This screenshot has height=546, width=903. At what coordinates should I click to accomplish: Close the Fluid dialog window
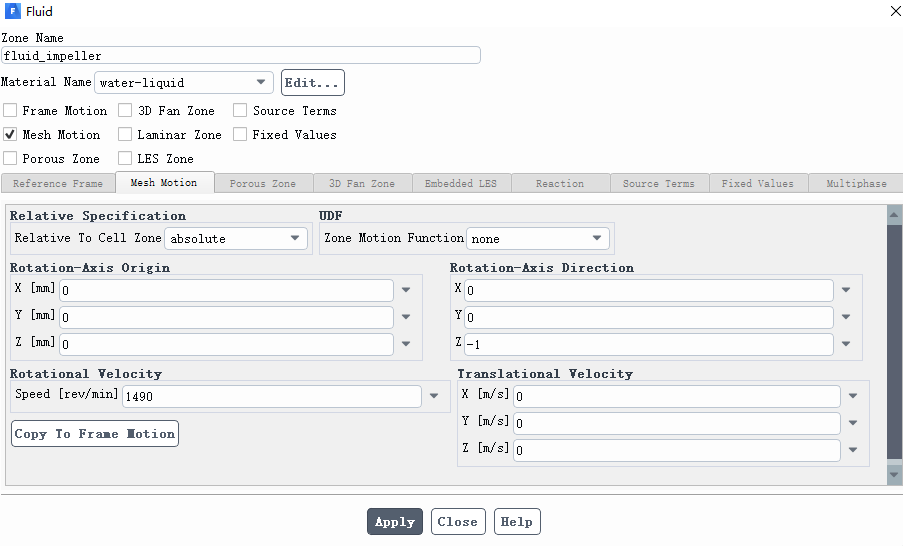(895, 11)
